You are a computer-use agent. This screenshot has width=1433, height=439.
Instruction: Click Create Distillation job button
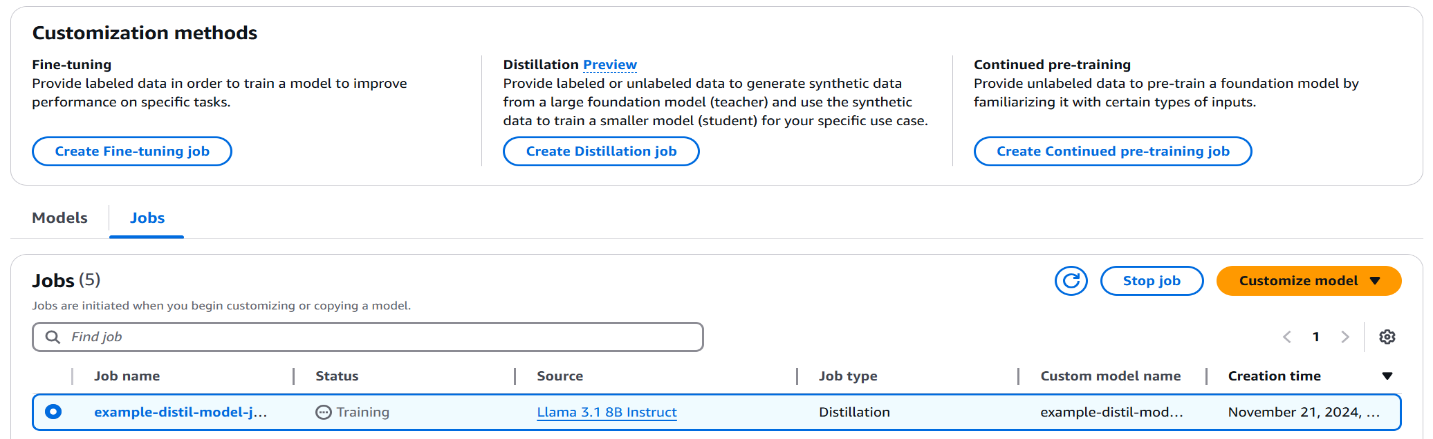[601, 151]
